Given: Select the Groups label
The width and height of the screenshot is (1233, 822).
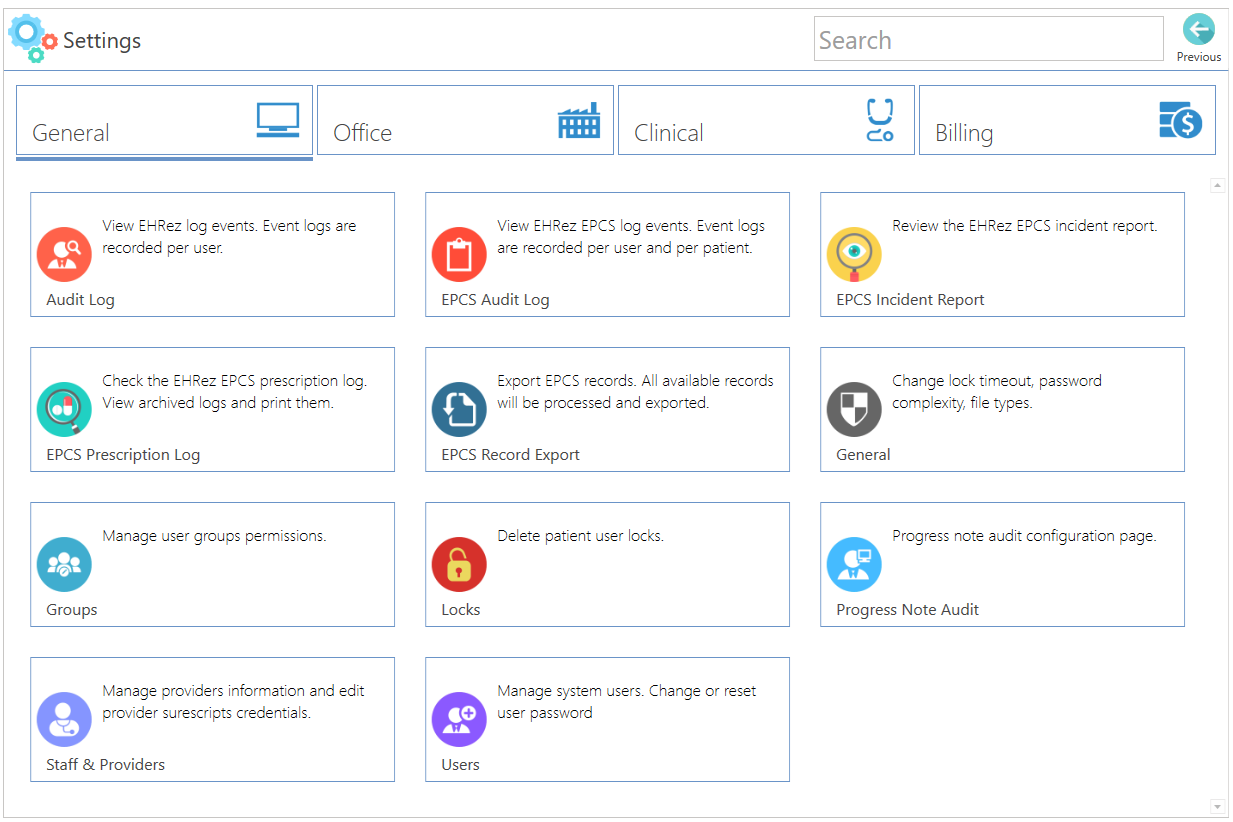Looking at the screenshot, I should click(x=72, y=610).
